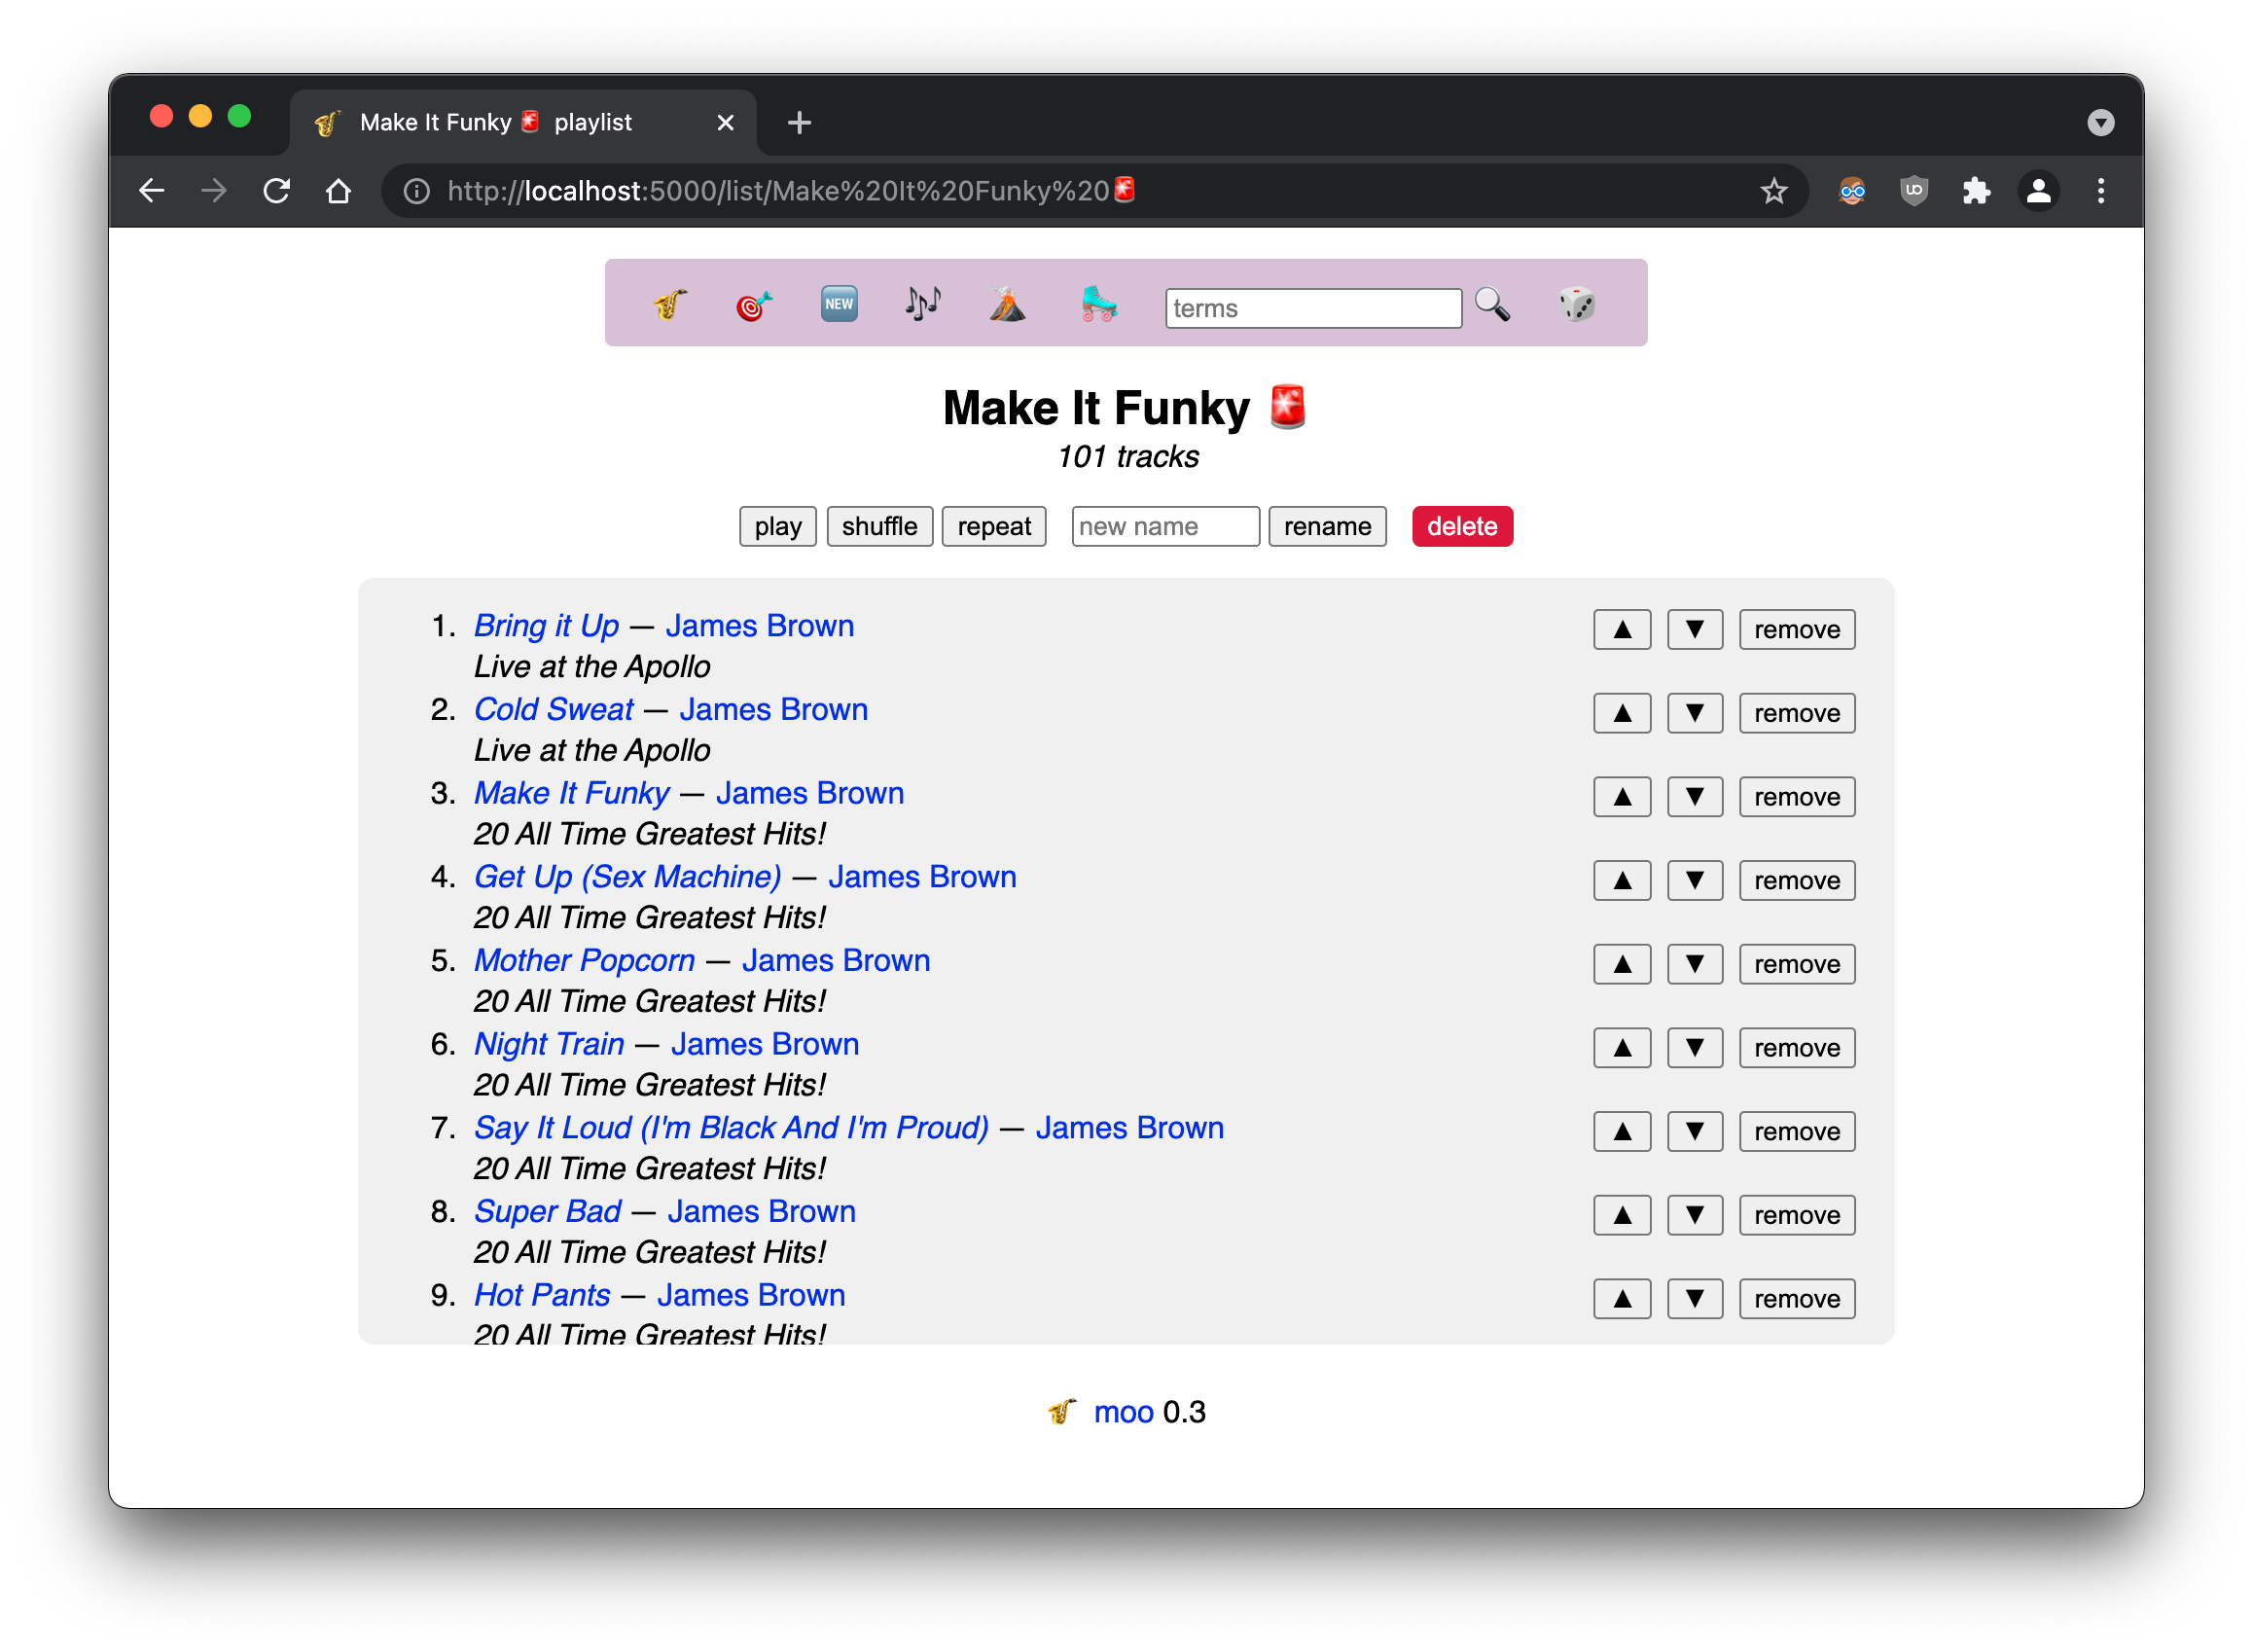Open Chrome three-dot menu

[x=2100, y=191]
